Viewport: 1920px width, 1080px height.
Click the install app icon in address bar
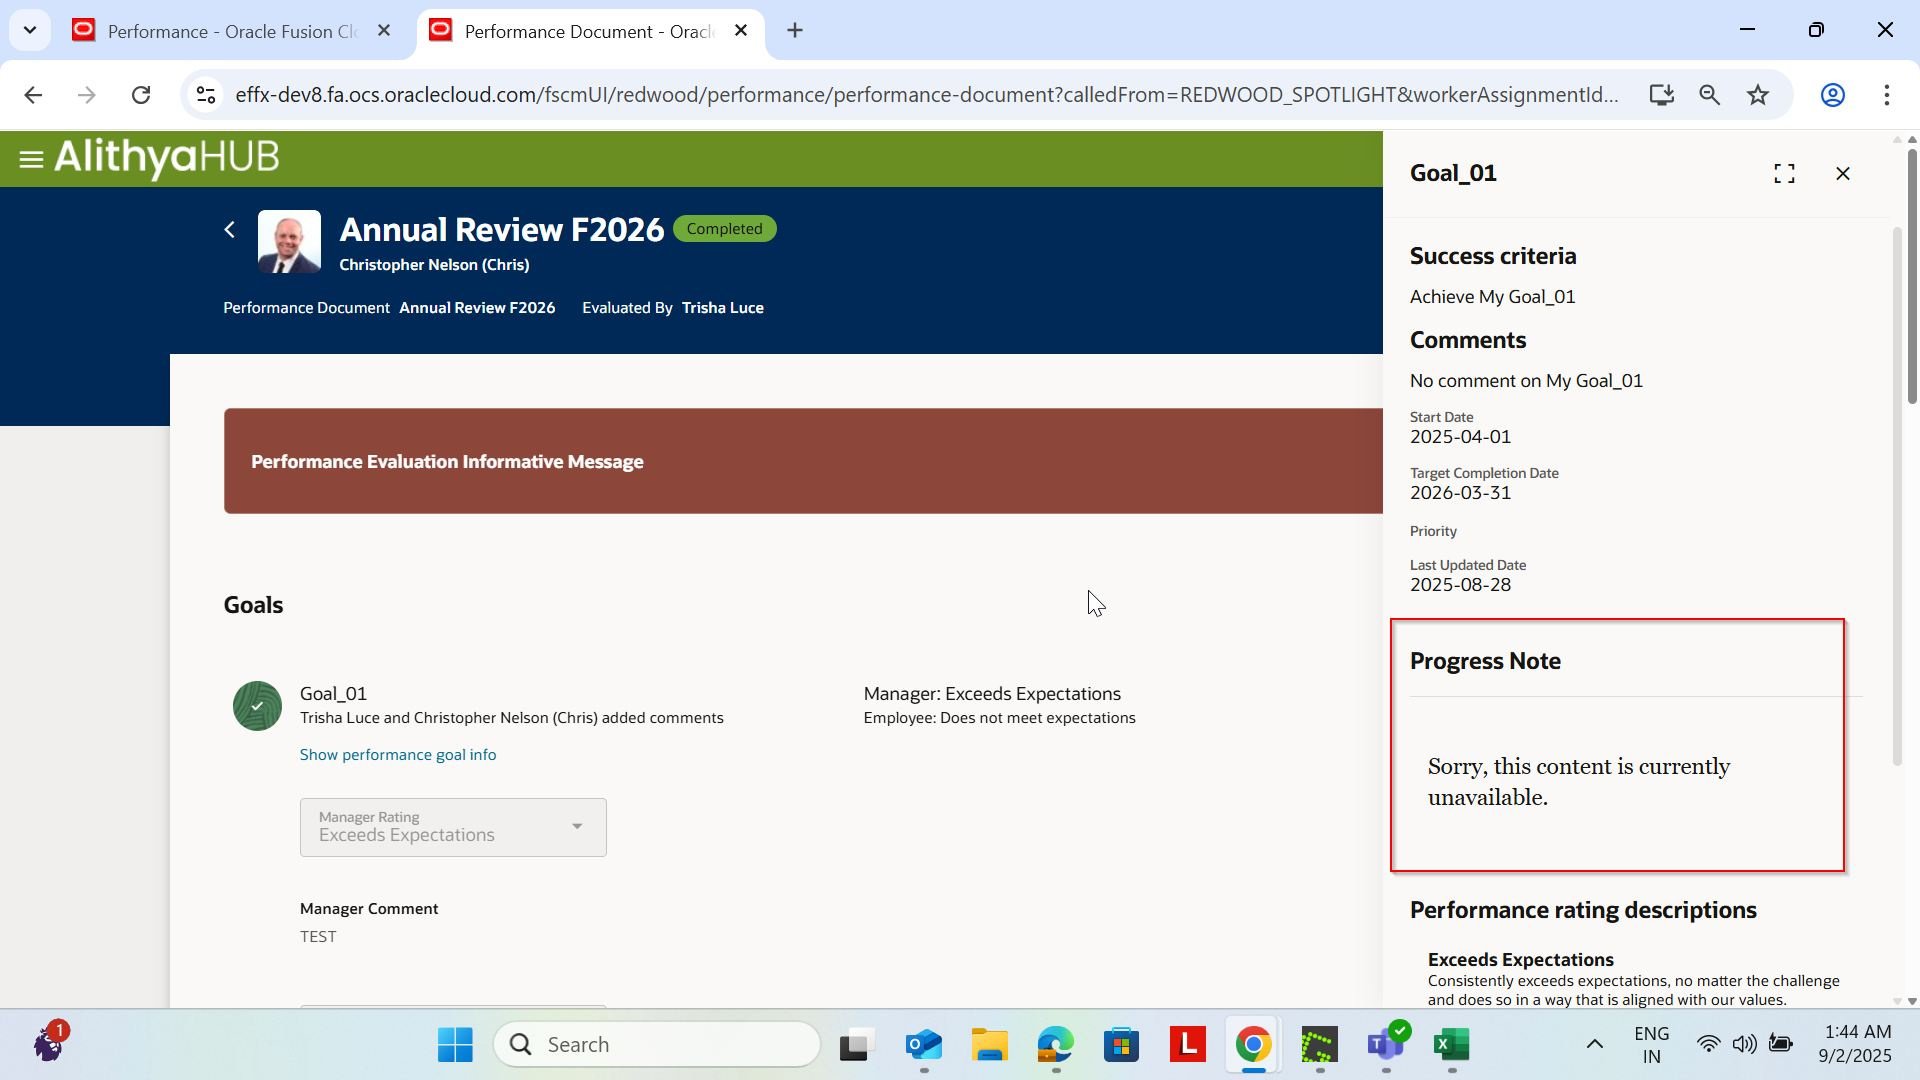coord(1661,95)
